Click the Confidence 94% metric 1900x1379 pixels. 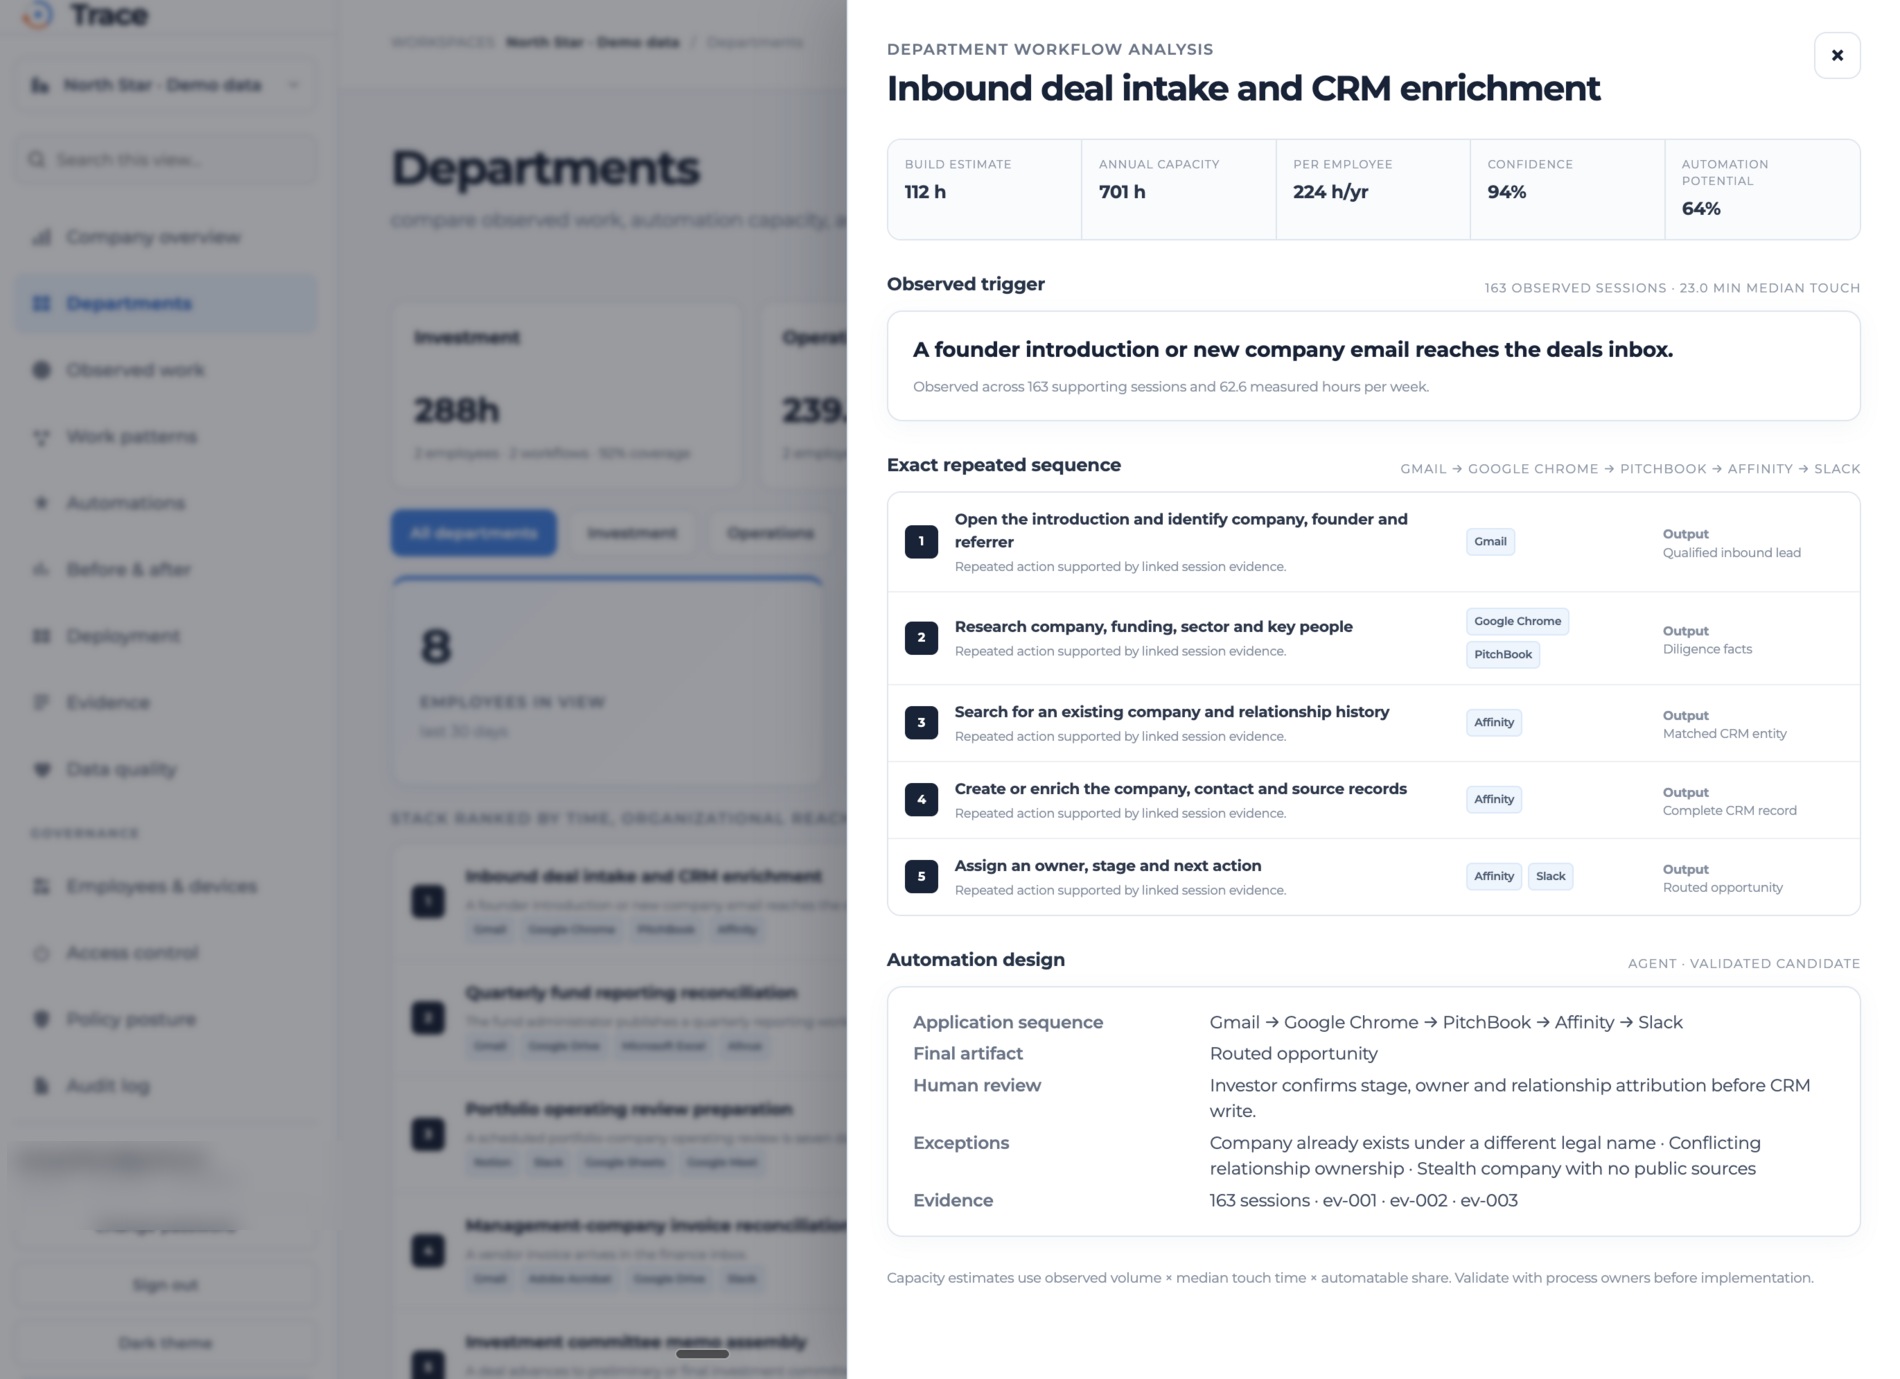click(1567, 189)
